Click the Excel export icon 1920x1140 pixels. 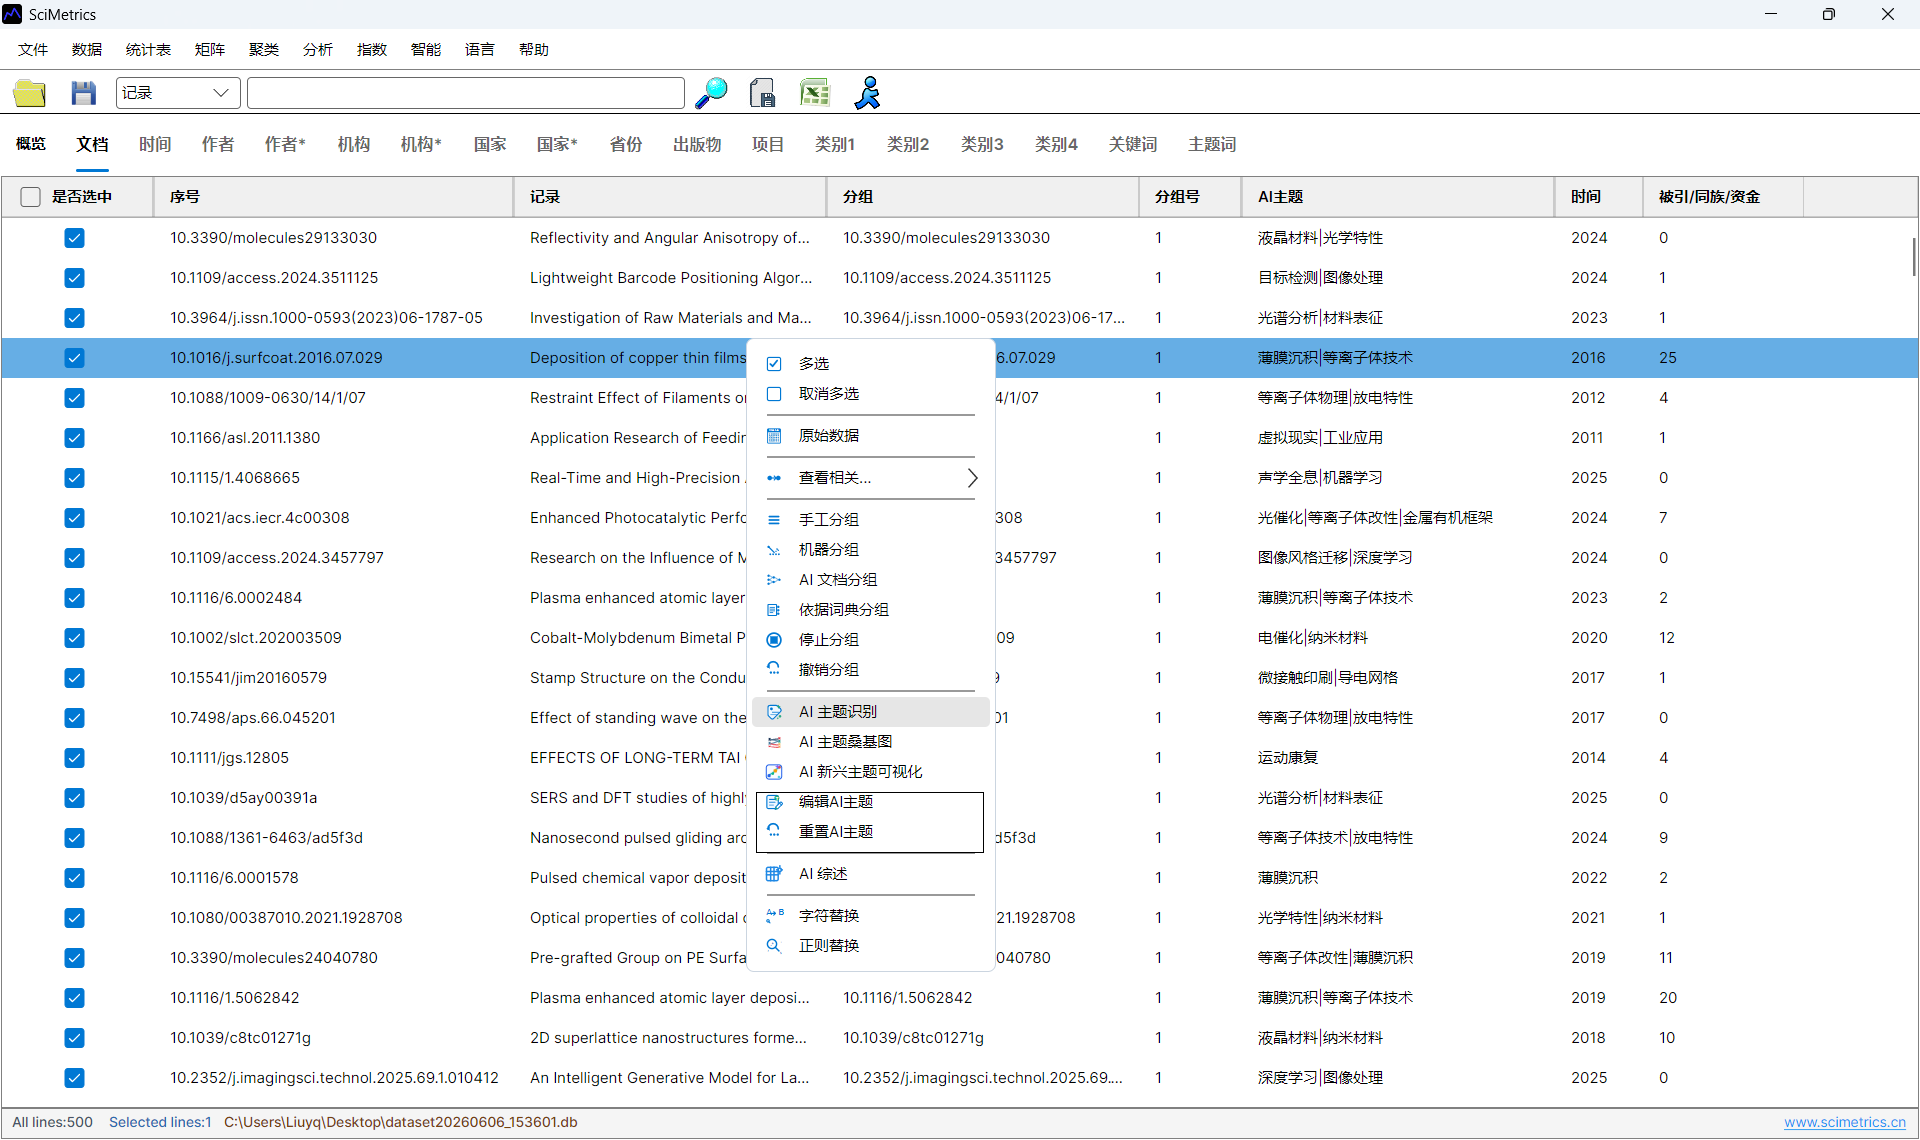pyautogui.click(x=815, y=93)
